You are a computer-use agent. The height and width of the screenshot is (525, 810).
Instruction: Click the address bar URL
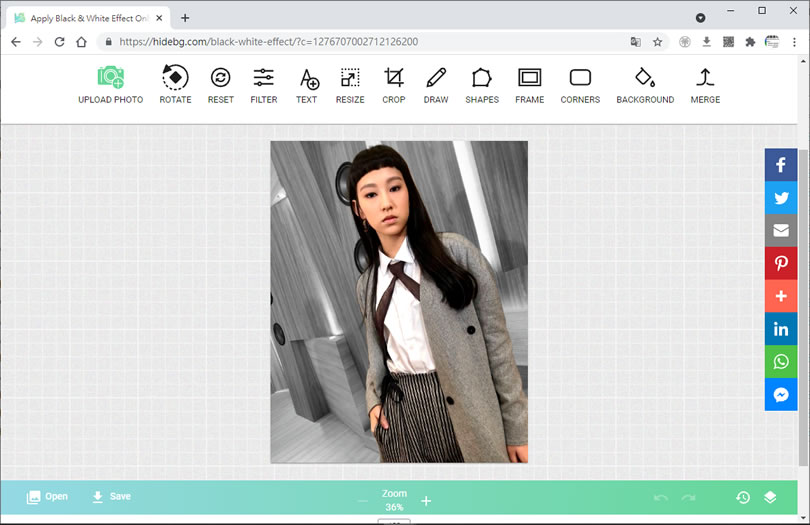coord(269,42)
